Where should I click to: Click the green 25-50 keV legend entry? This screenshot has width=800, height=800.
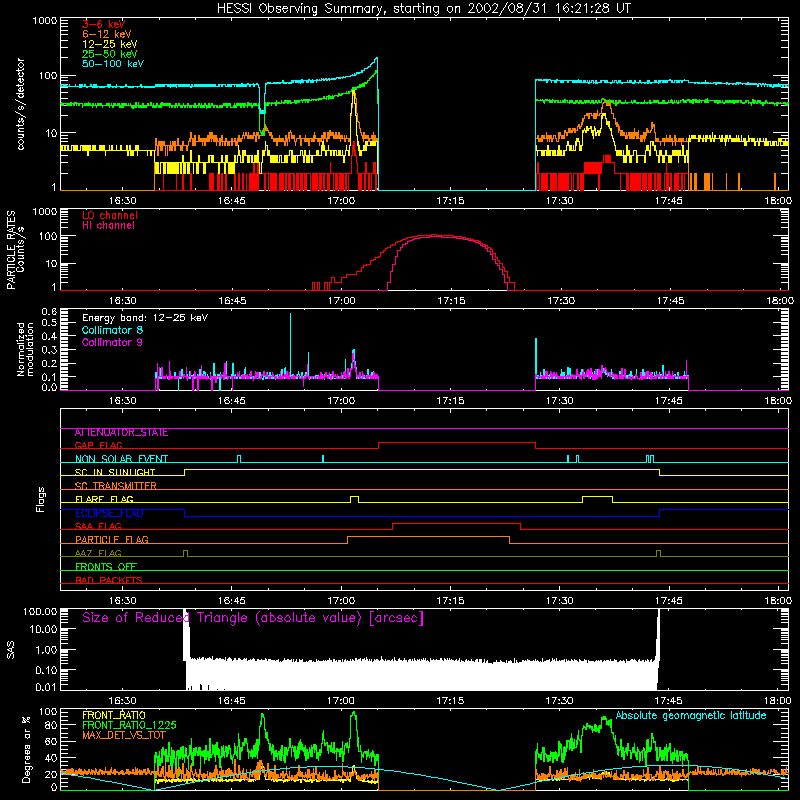pos(110,54)
